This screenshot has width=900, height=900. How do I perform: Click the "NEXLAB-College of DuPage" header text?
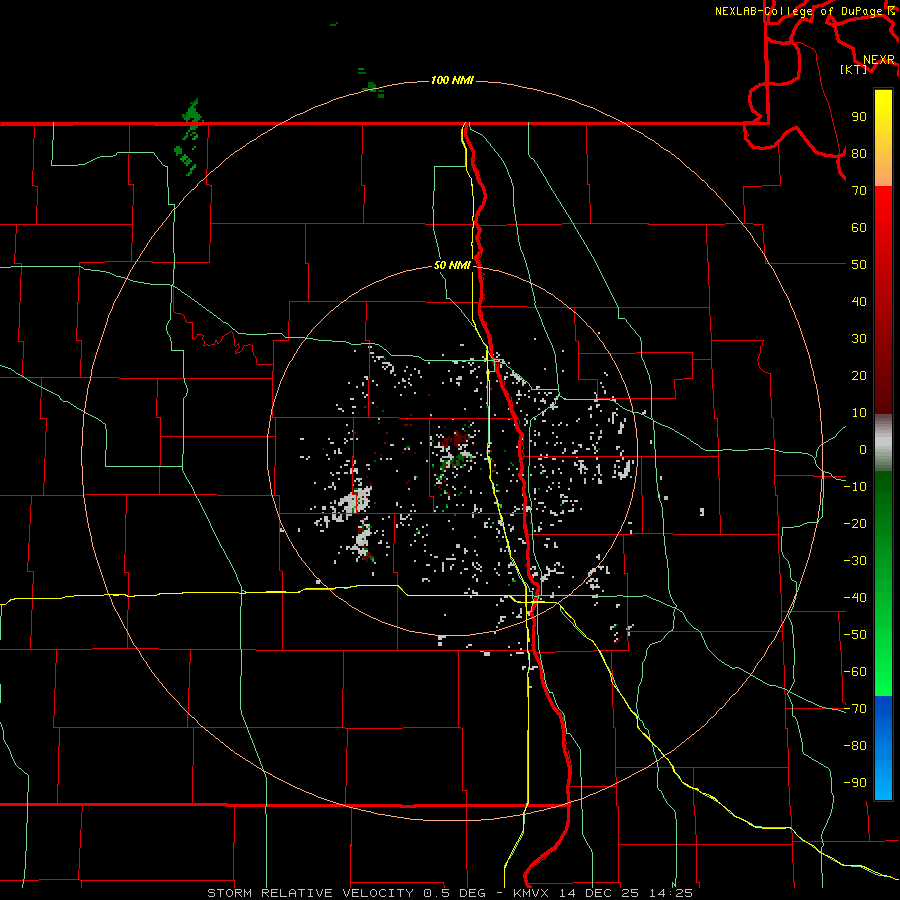(800, 11)
